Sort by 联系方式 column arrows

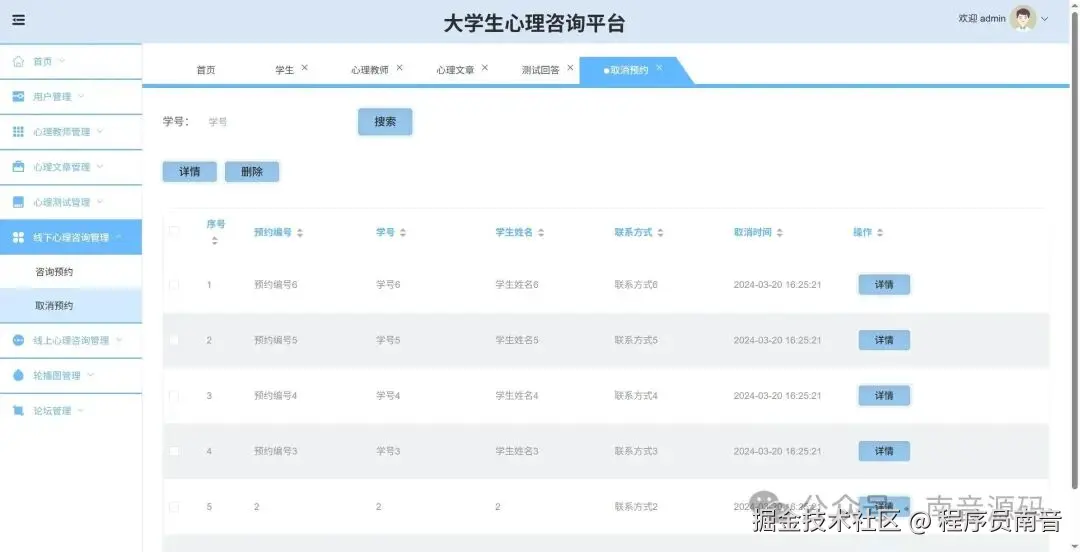coord(660,233)
